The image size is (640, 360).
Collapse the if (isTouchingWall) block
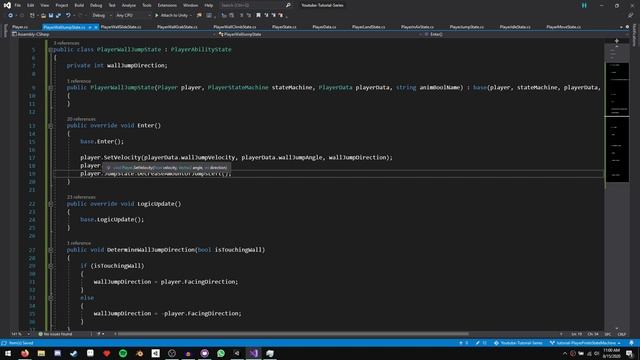coord(51,266)
